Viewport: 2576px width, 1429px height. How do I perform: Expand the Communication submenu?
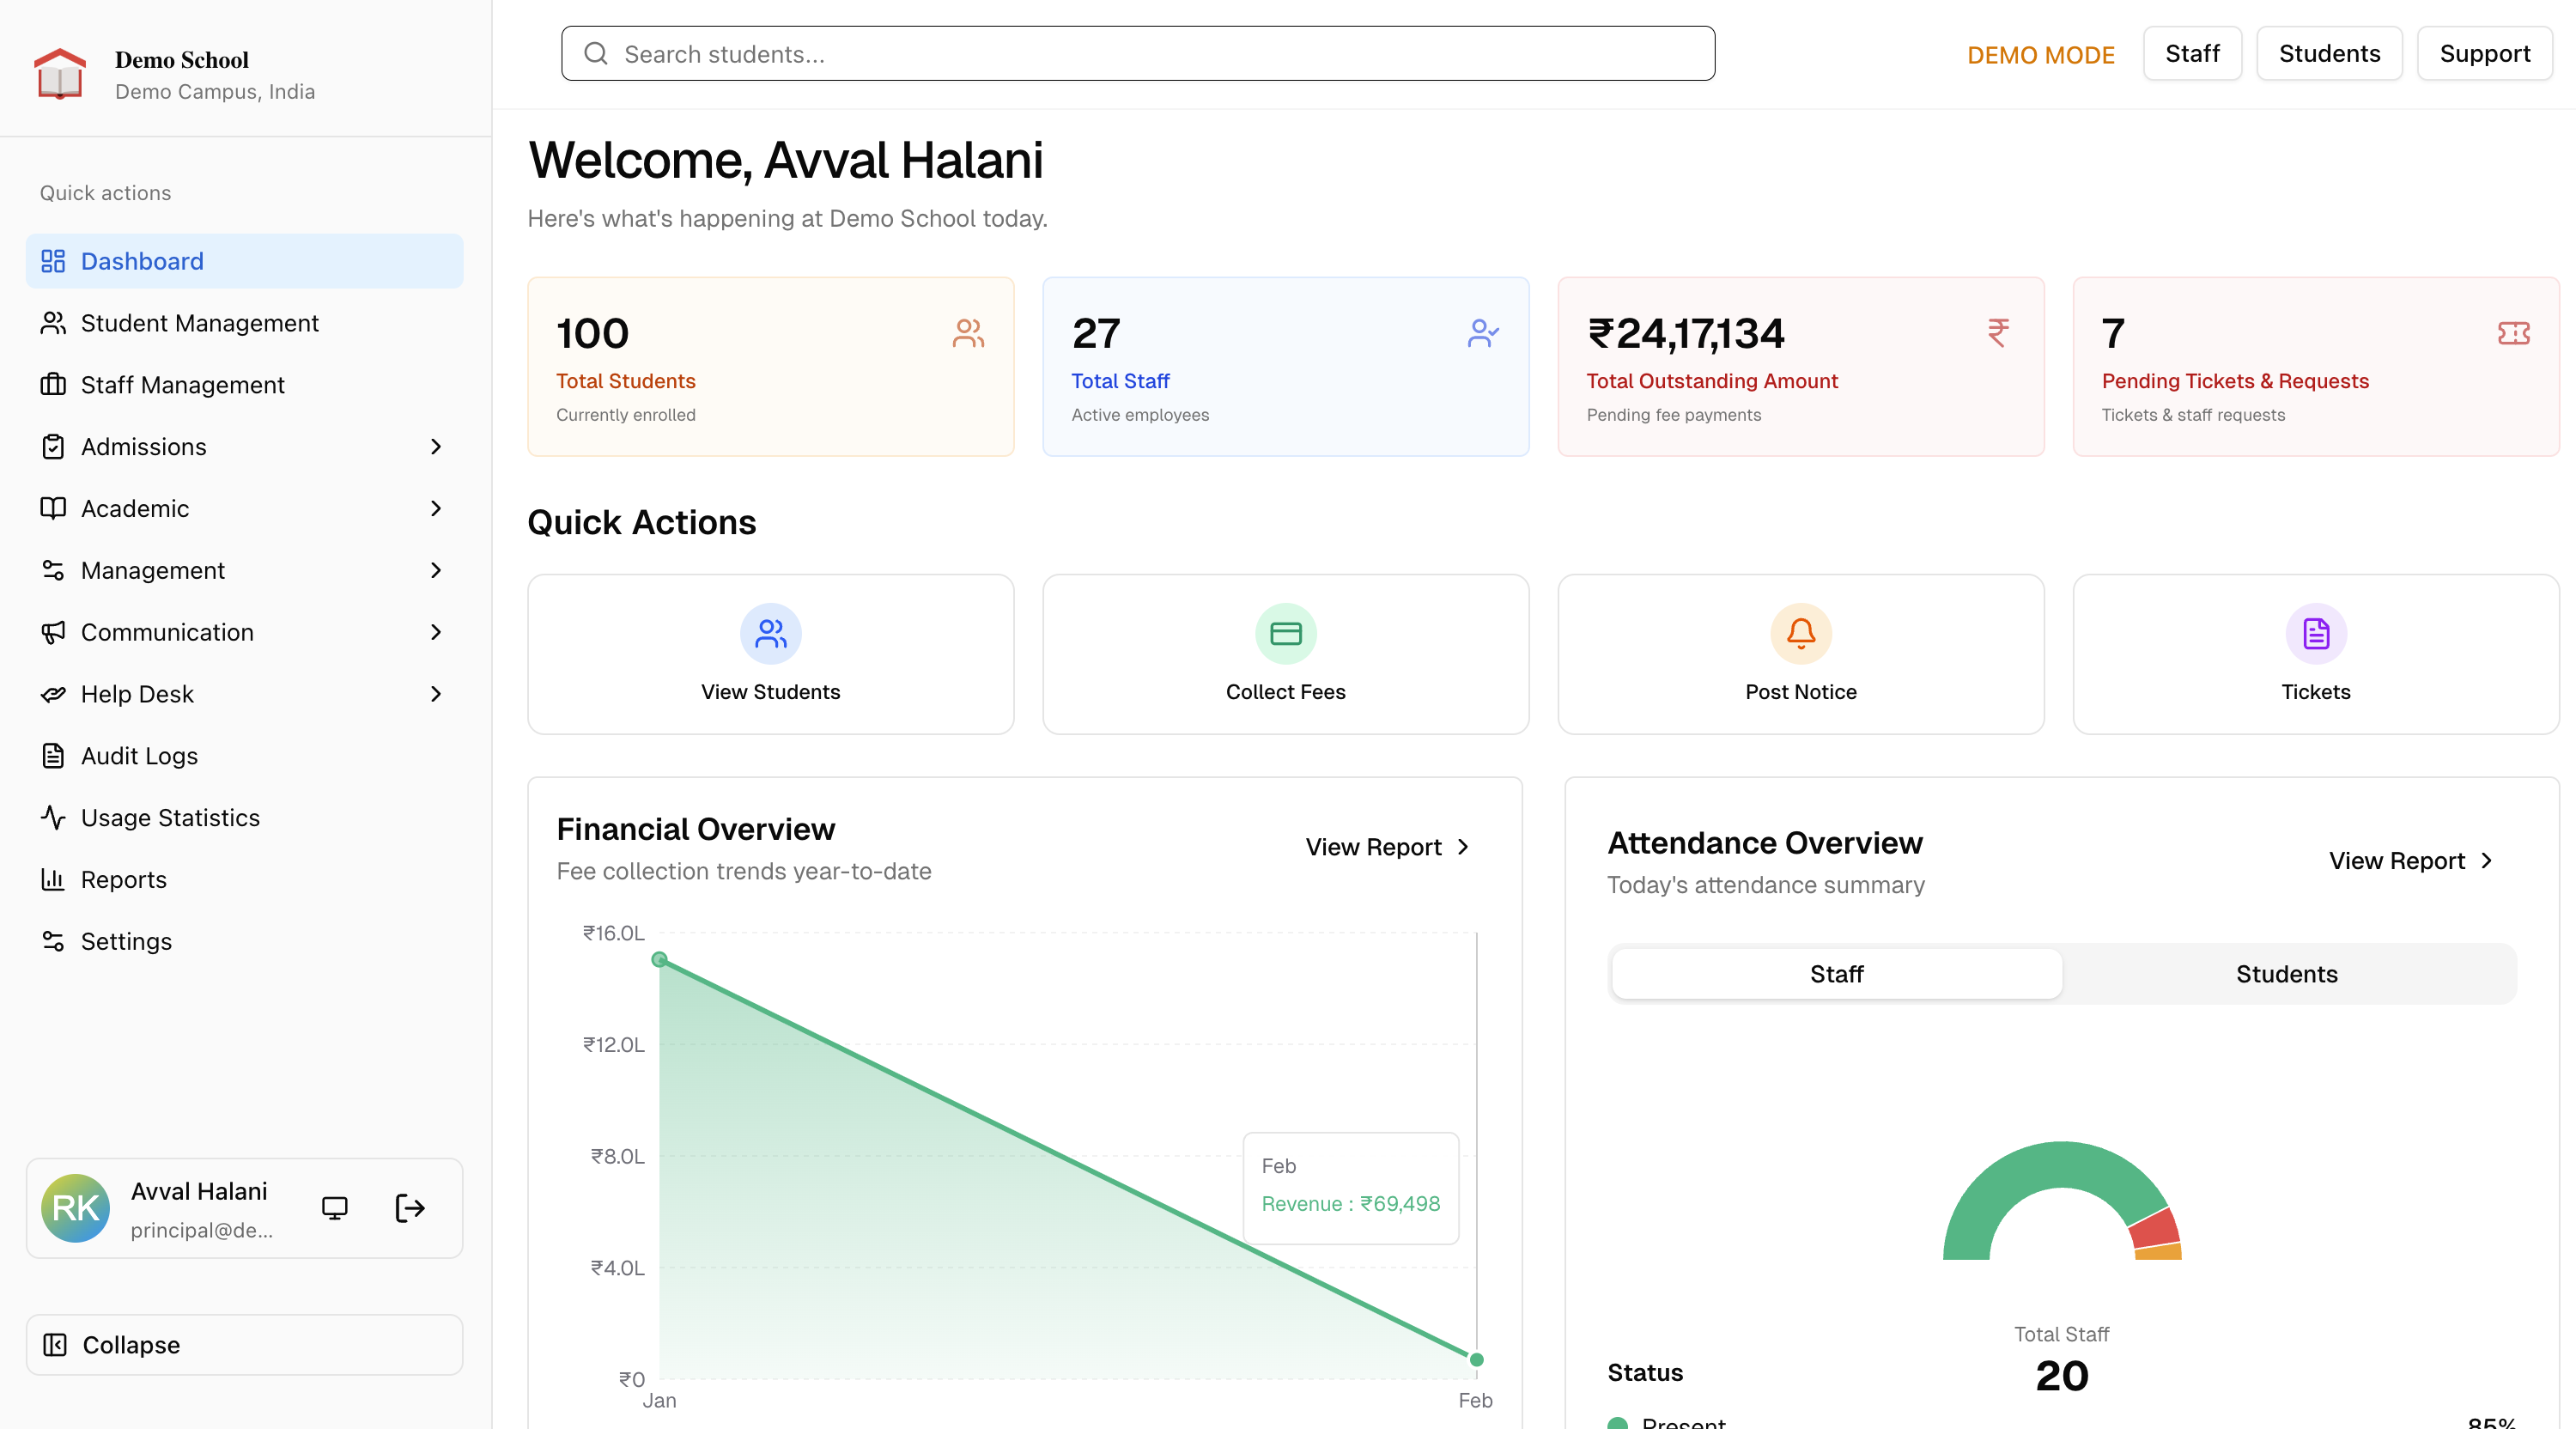coord(244,632)
